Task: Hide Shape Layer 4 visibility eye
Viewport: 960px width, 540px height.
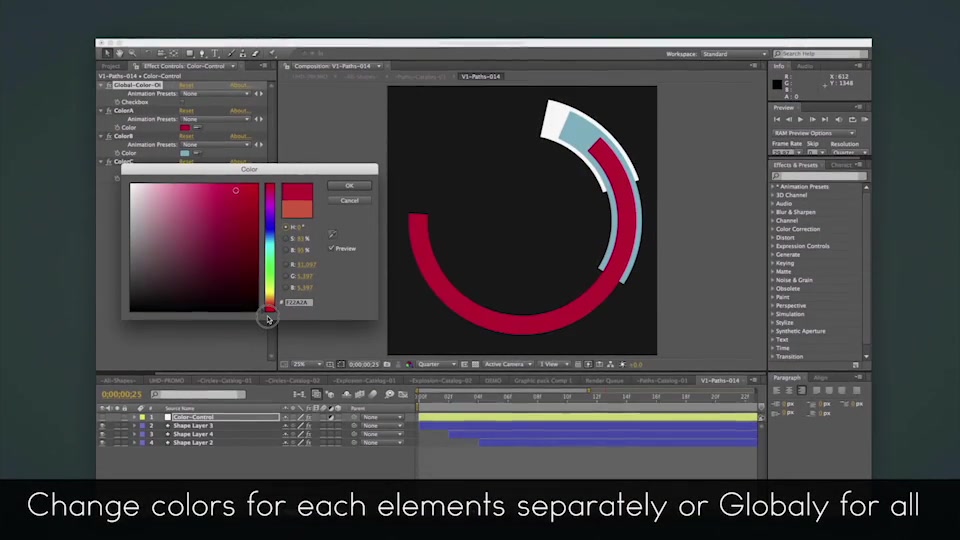Action: point(102,434)
